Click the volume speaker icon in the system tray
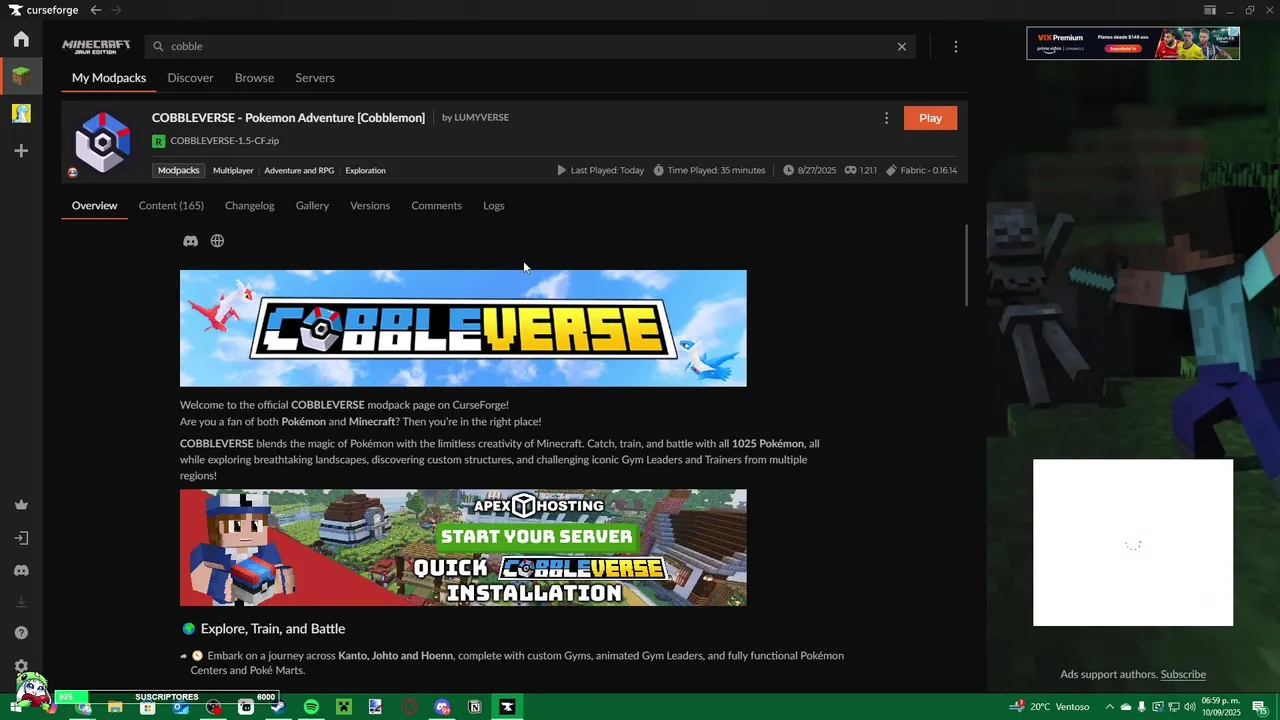 pos(1190,707)
